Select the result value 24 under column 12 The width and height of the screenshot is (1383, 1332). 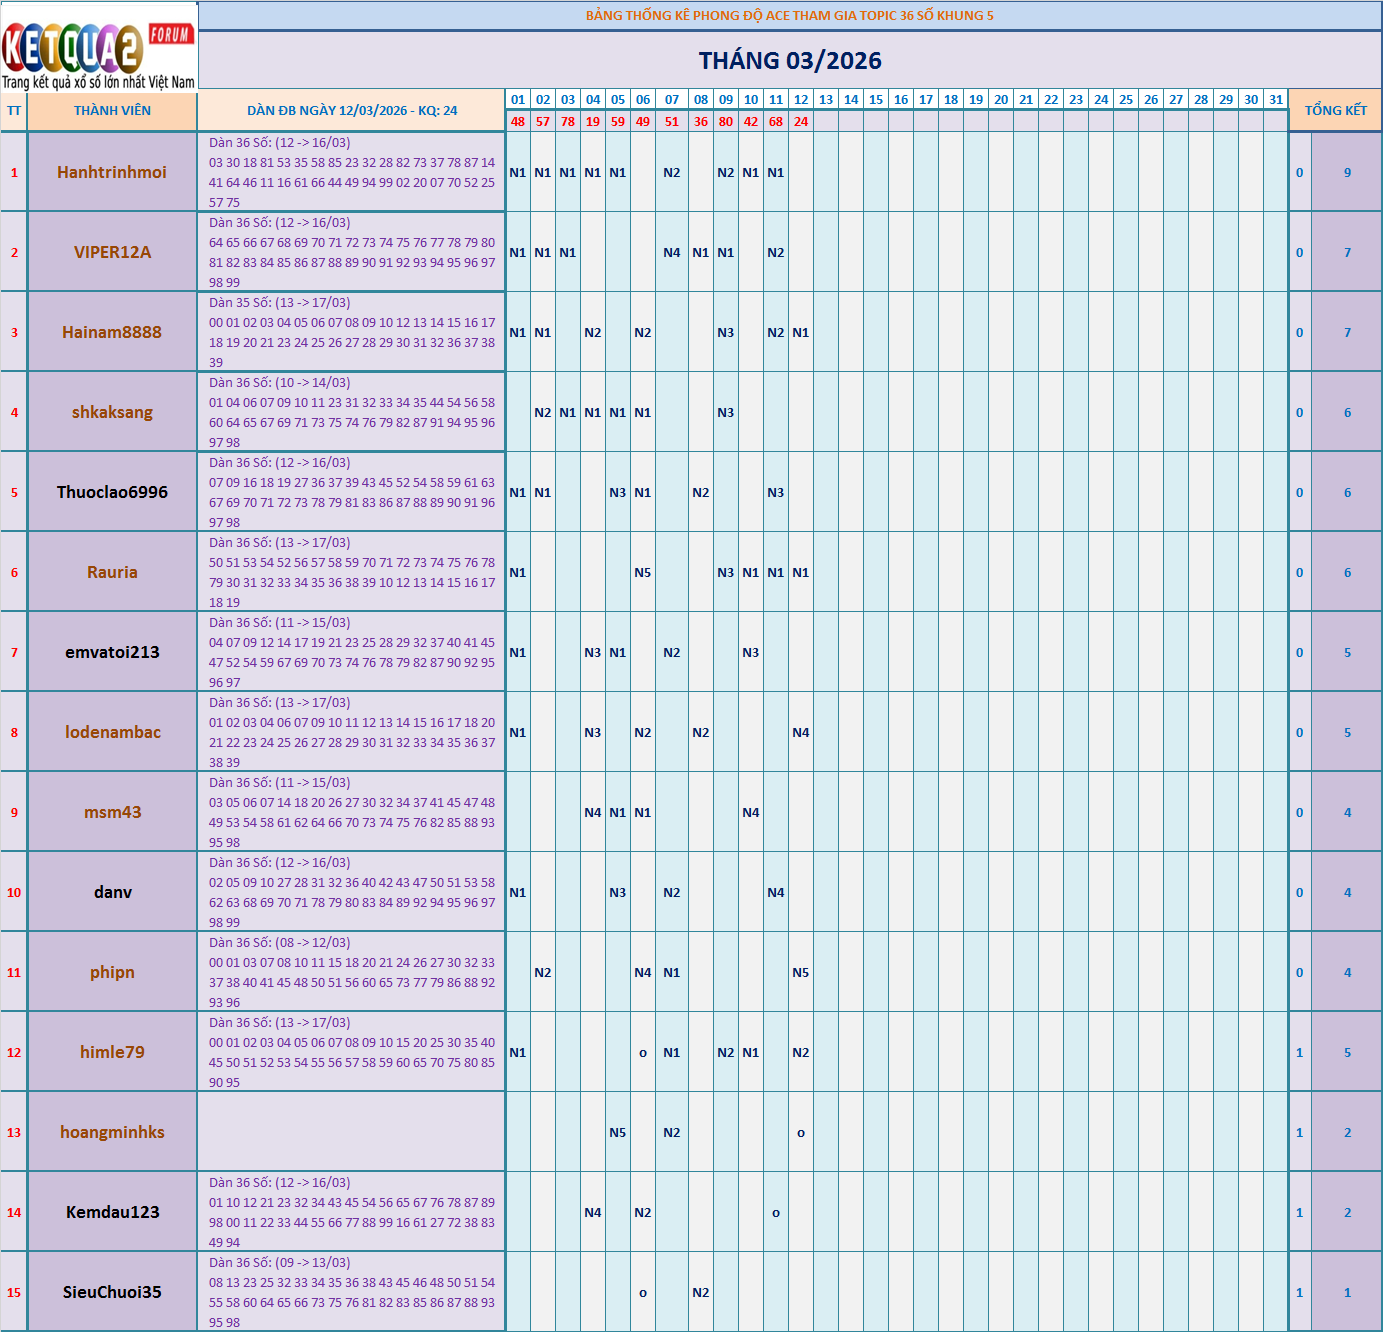pos(803,122)
